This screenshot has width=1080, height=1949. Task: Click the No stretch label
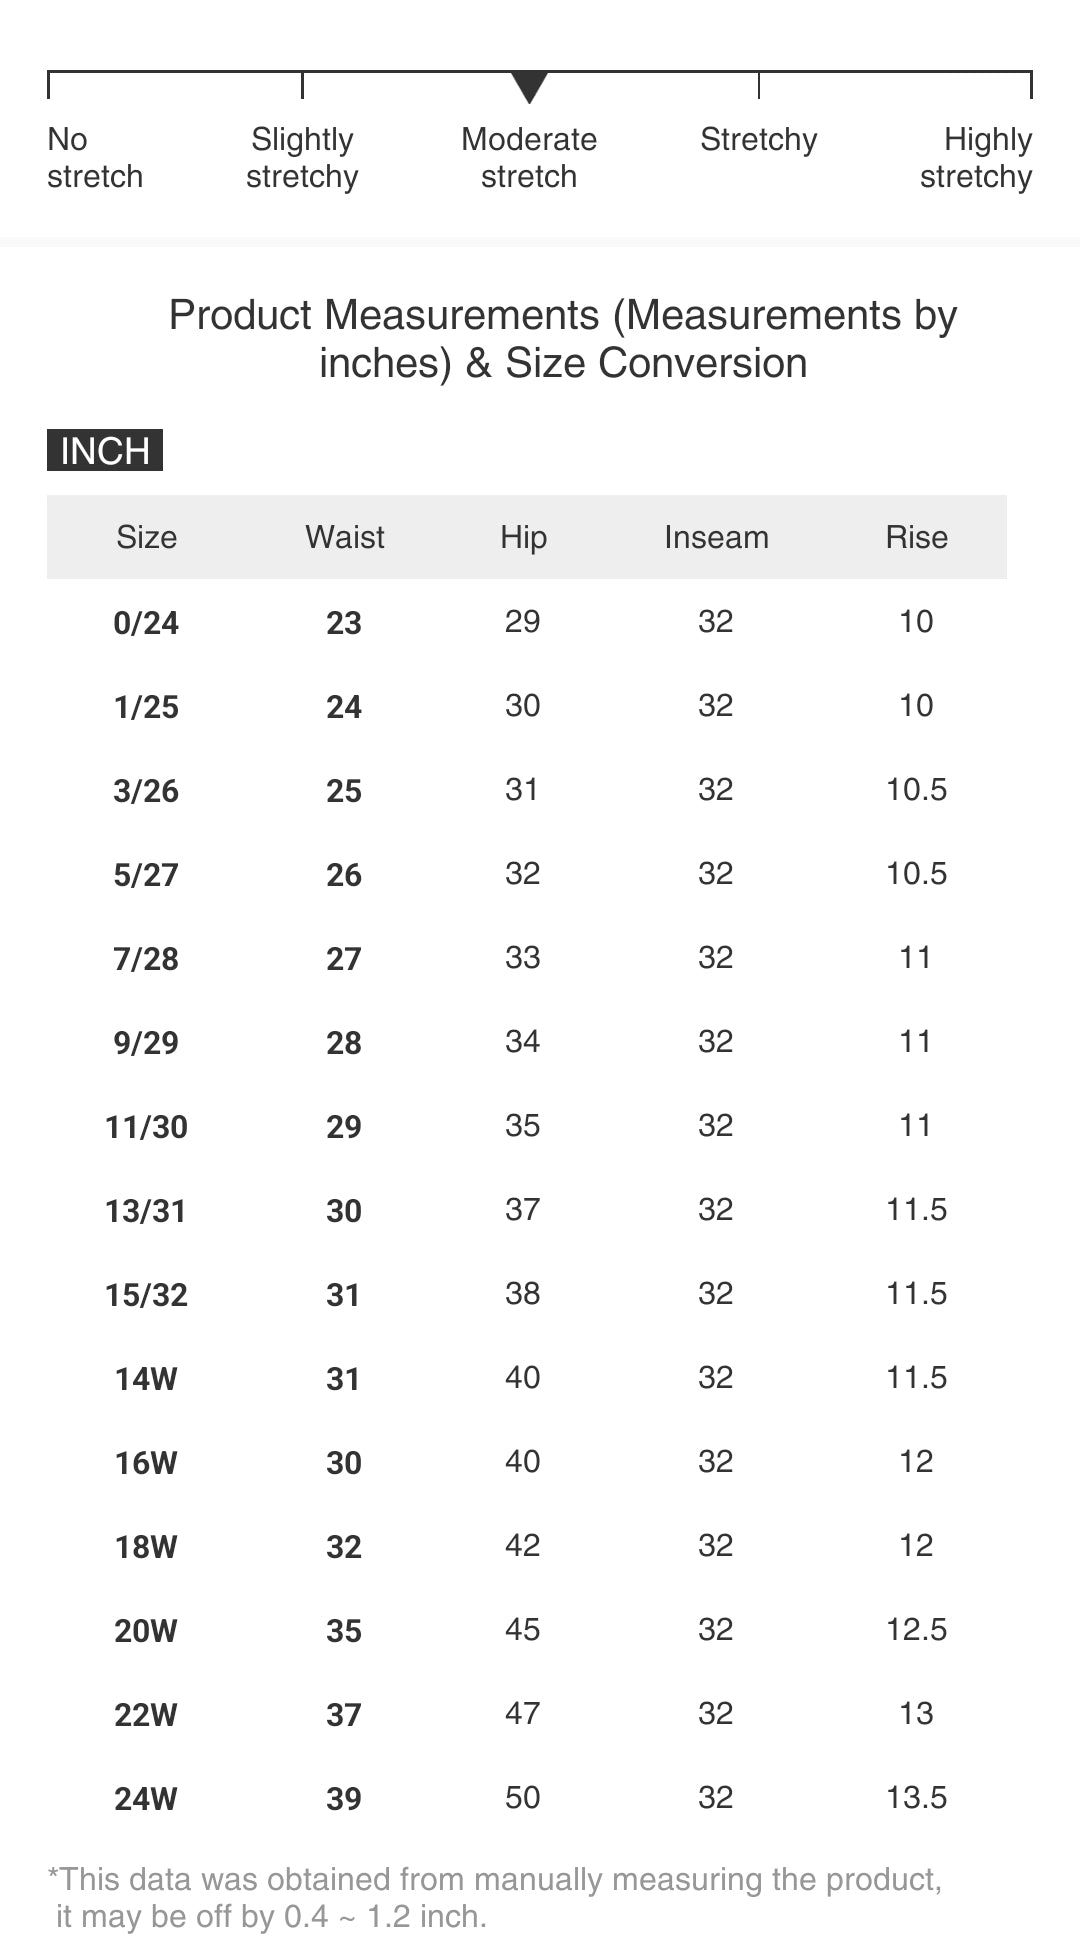(95, 158)
